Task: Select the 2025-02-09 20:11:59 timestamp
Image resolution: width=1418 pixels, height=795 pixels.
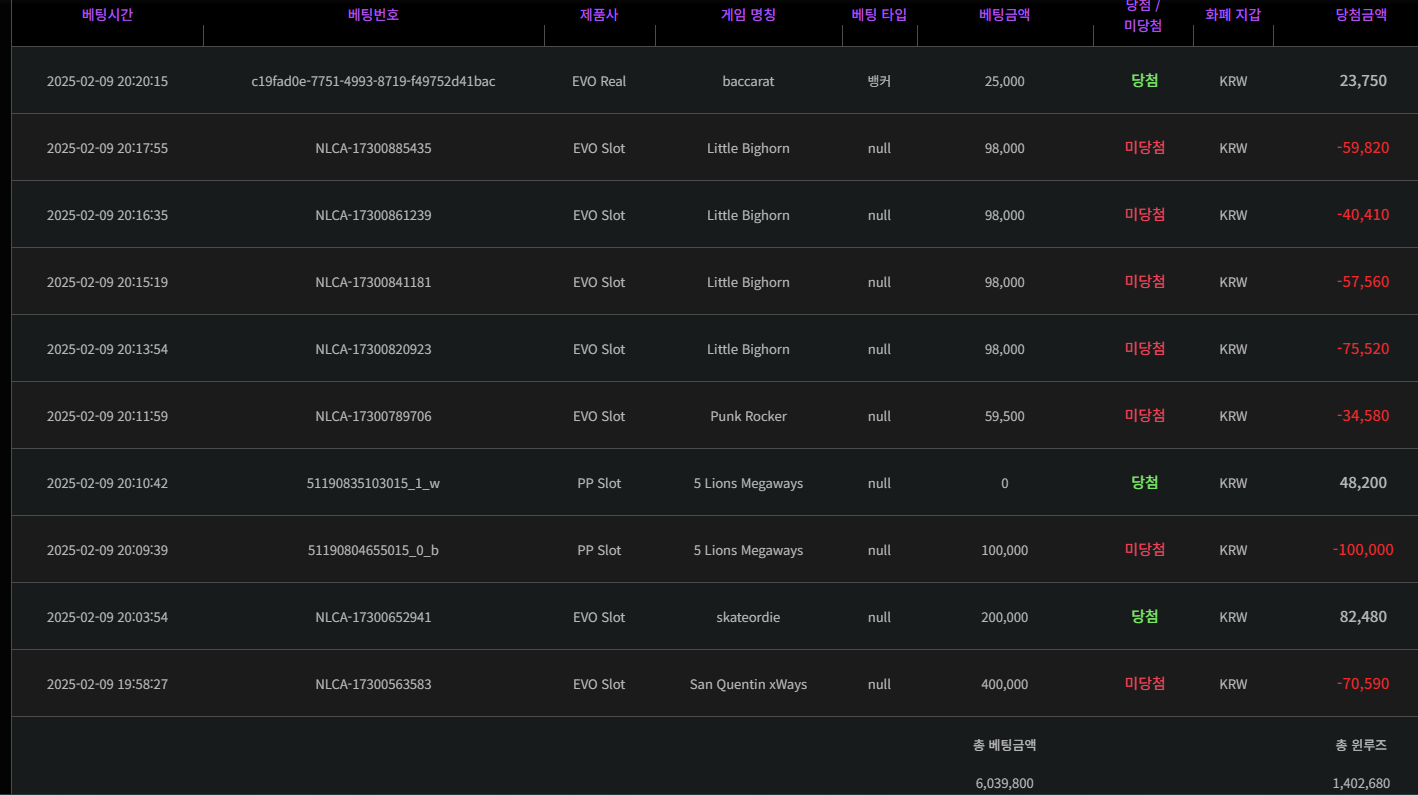Action: point(107,416)
